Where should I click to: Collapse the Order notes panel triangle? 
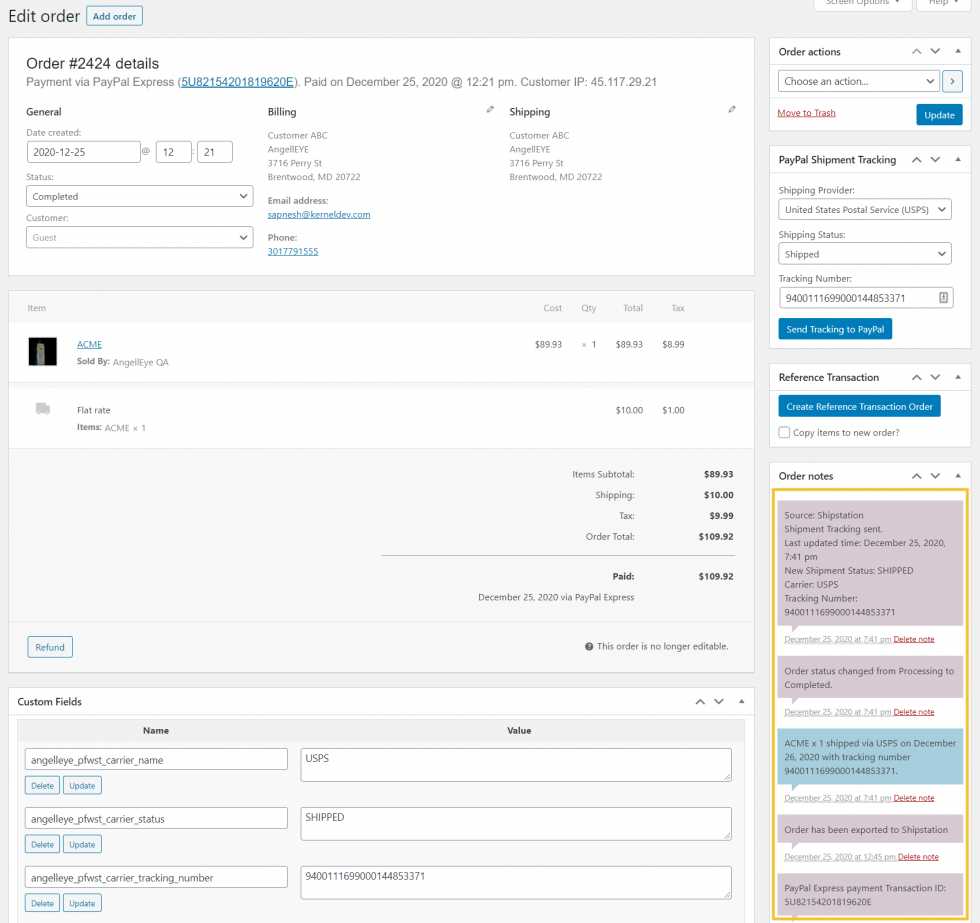pyautogui.click(x=958, y=476)
